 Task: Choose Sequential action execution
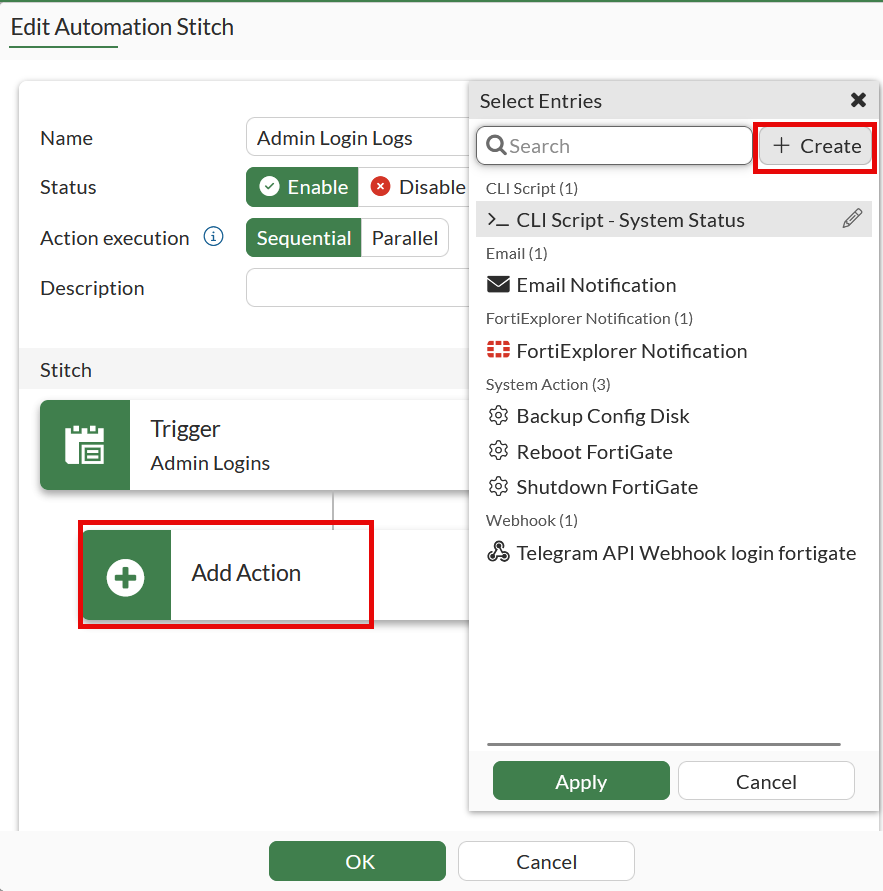[303, 238]
